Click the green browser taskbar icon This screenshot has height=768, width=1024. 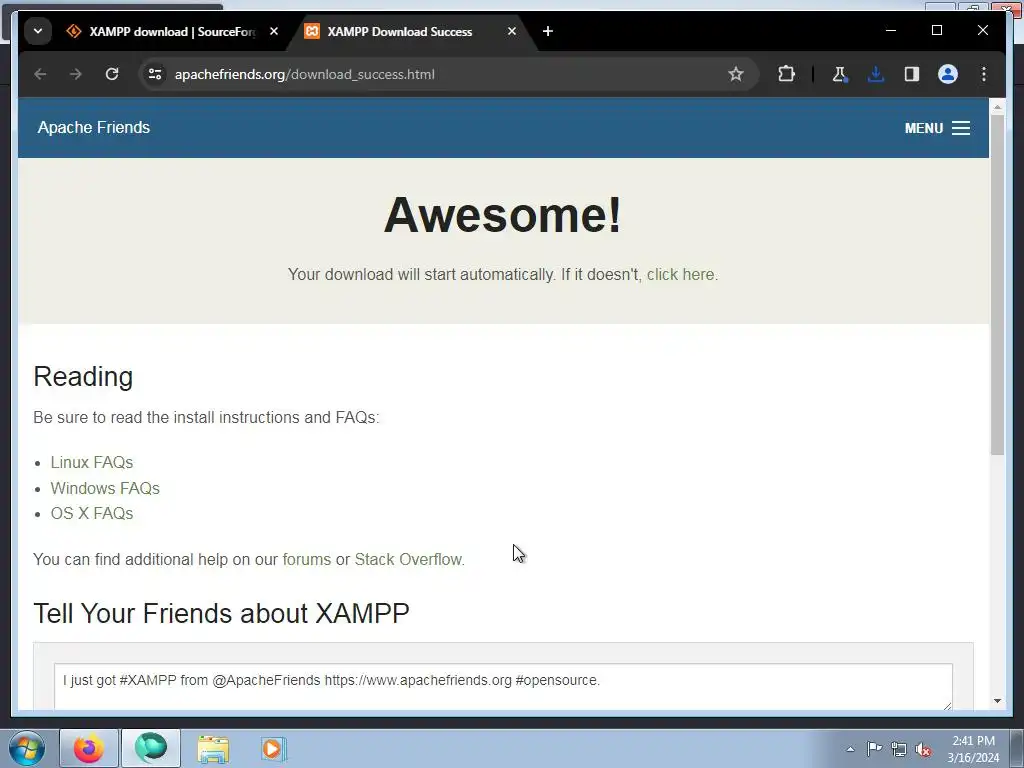[151, 748]
